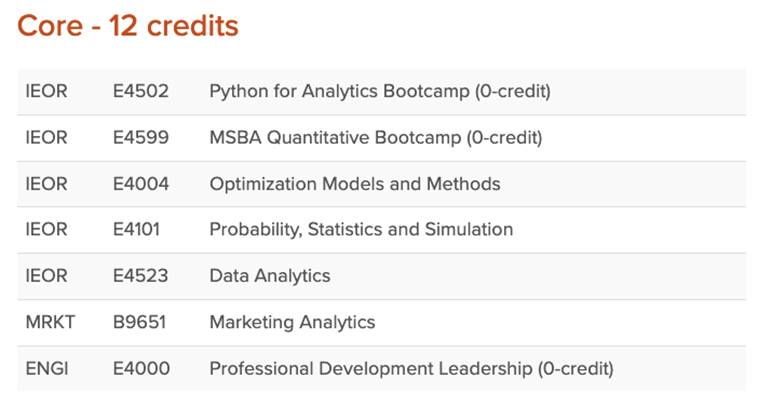758x406 pixels.
Task: Click course number E4502
Action: pos(141,91)
